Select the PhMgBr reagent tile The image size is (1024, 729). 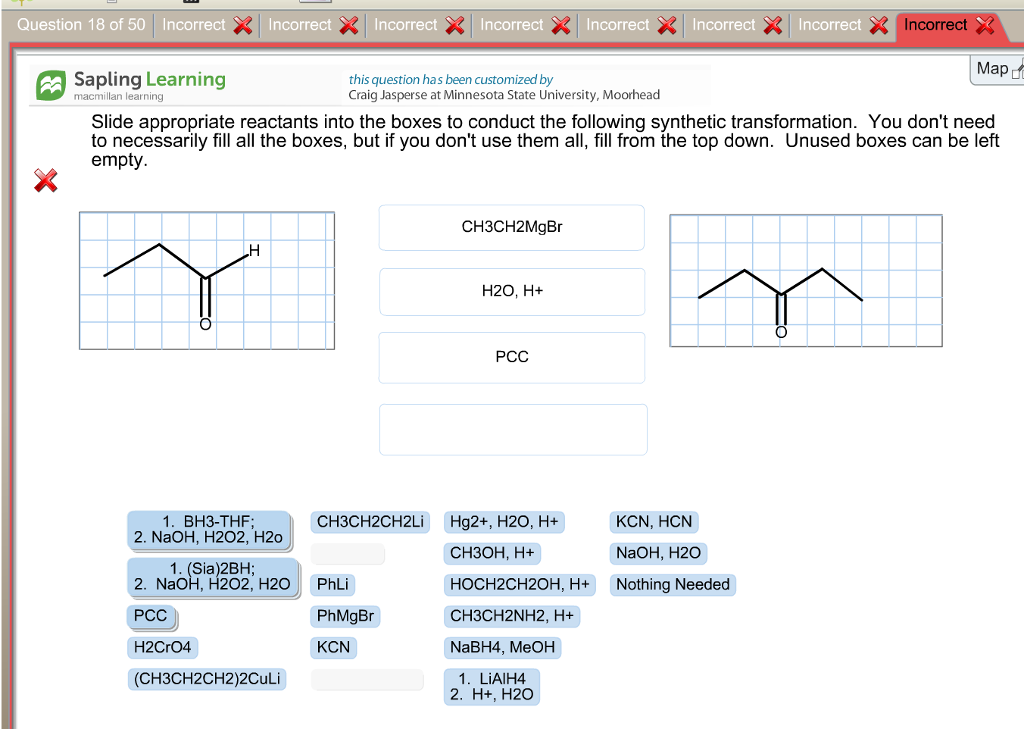pyautogui.click(x=347, y=616)
